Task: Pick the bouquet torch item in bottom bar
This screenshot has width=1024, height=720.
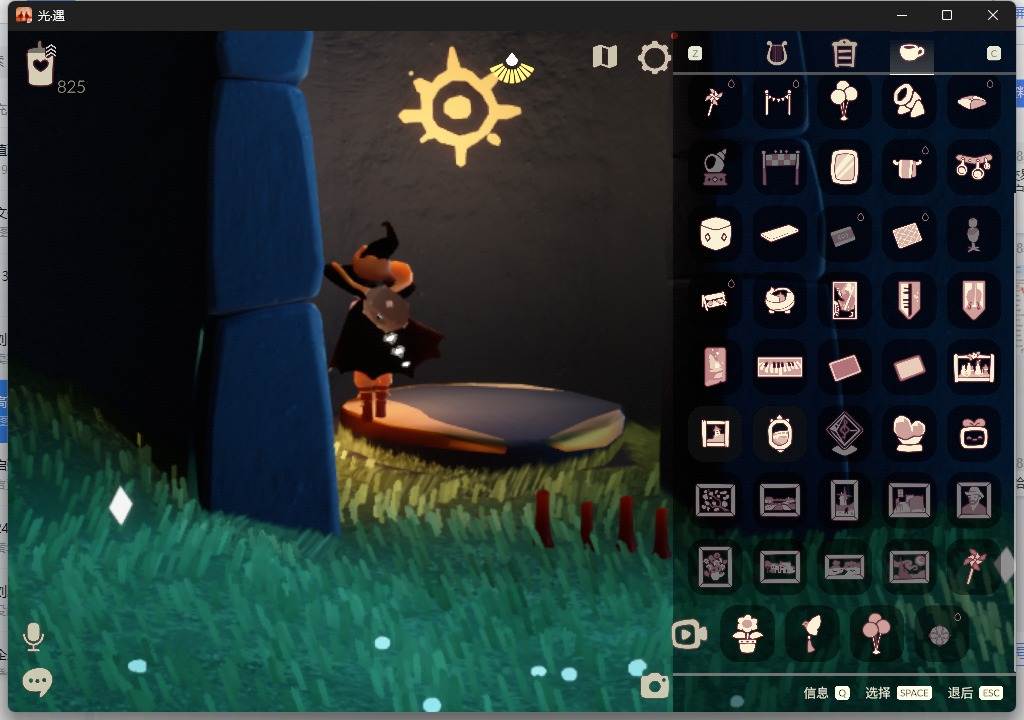Action: [812, 634]
